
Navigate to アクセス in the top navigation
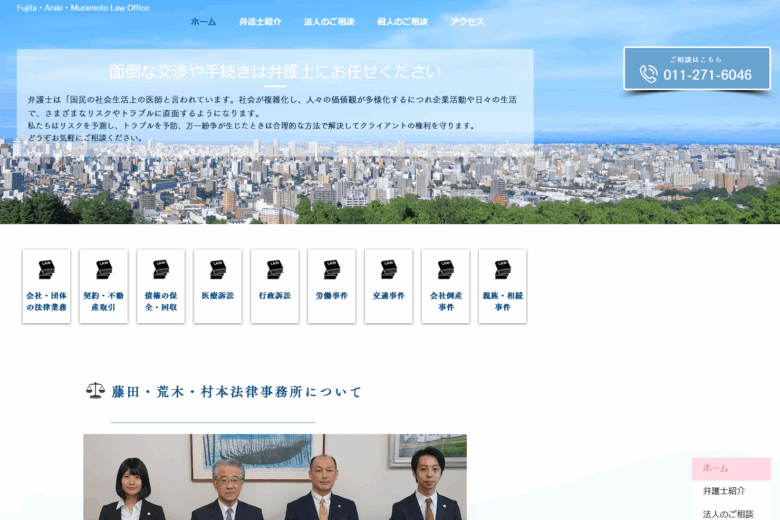467,21
